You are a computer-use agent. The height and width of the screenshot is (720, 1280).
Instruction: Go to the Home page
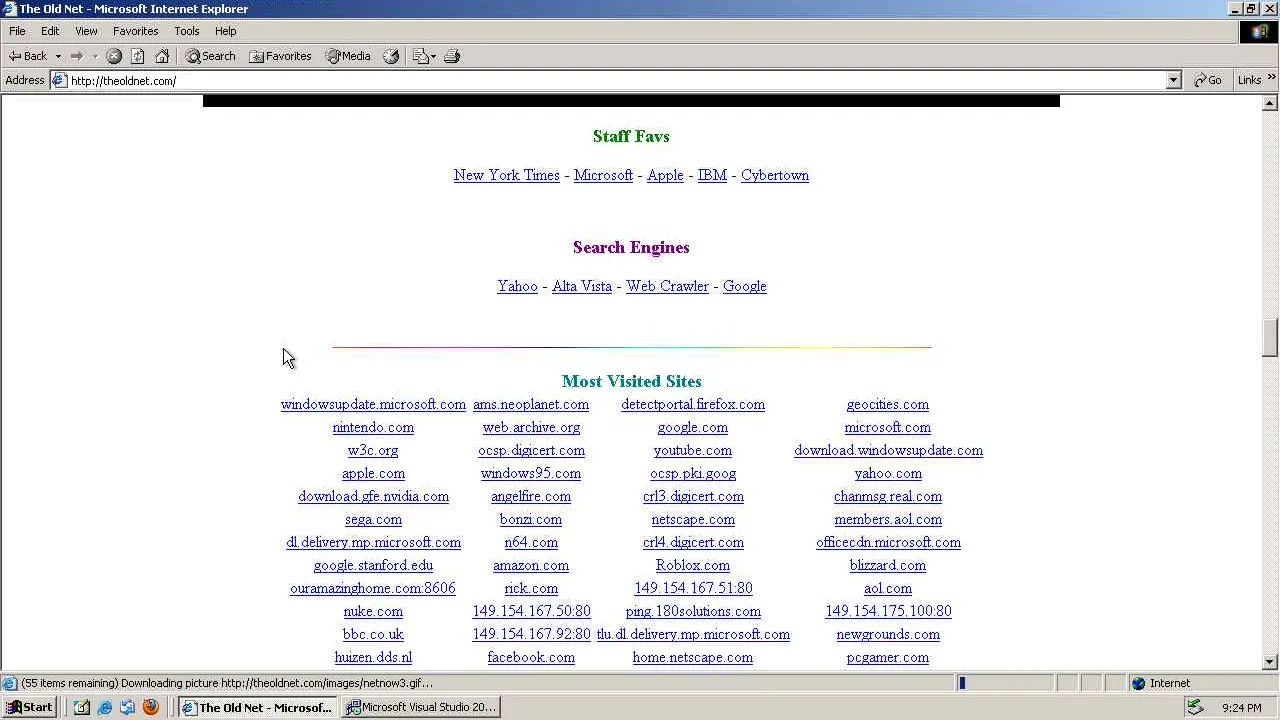162,56
